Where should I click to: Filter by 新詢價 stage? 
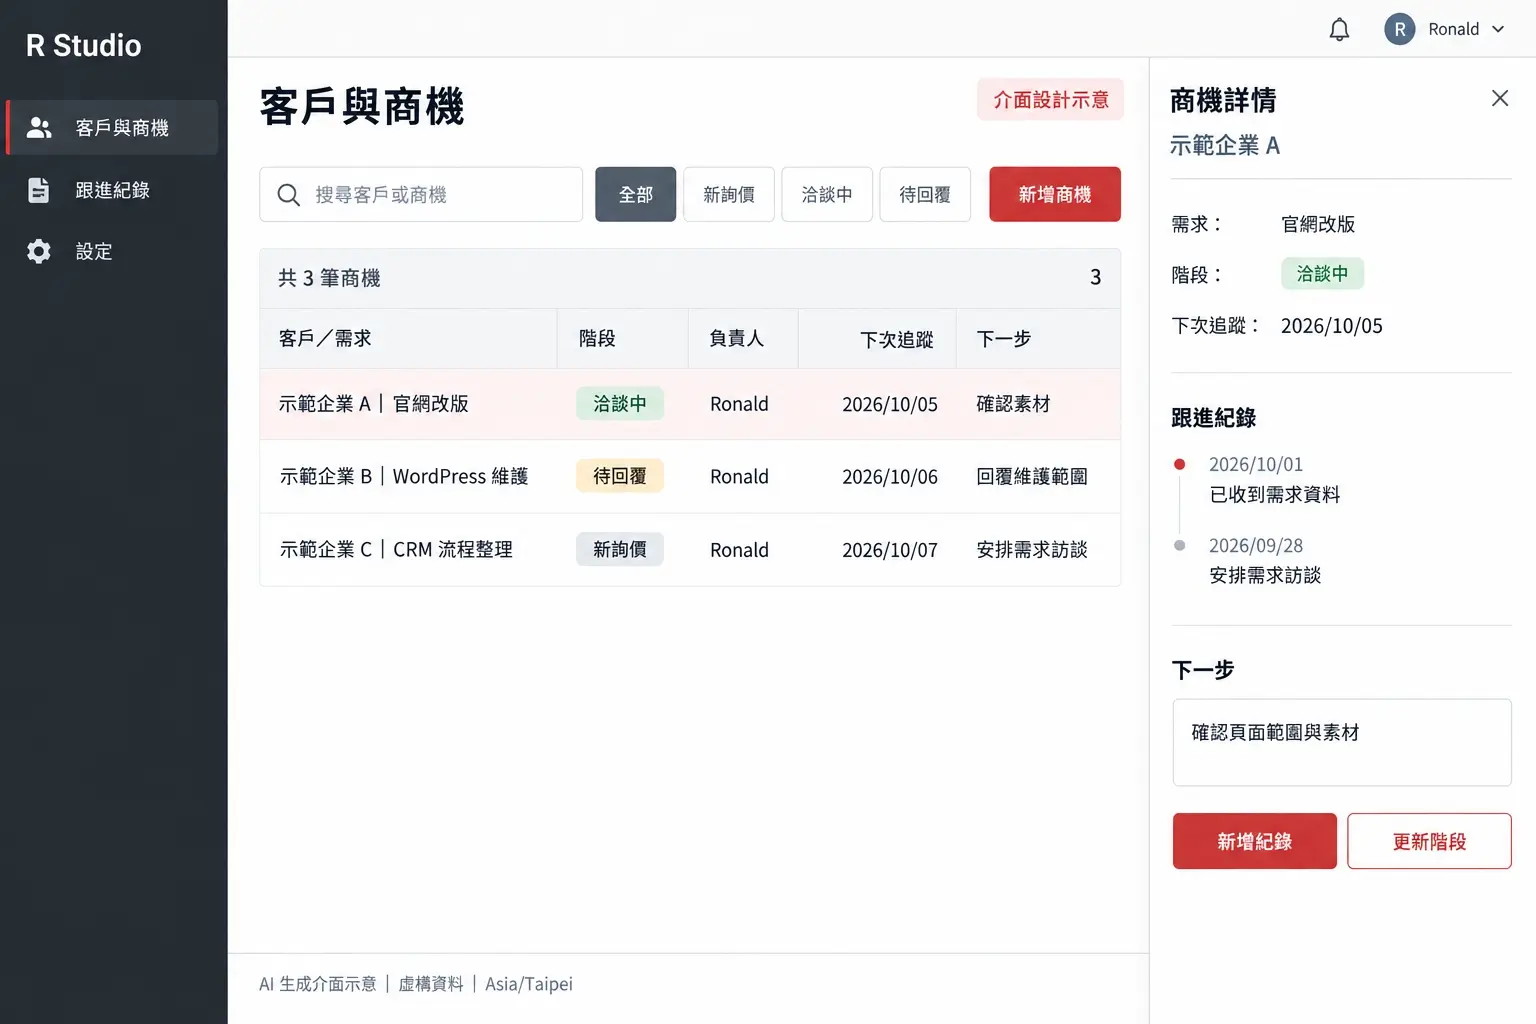click(x=729, y=195)
